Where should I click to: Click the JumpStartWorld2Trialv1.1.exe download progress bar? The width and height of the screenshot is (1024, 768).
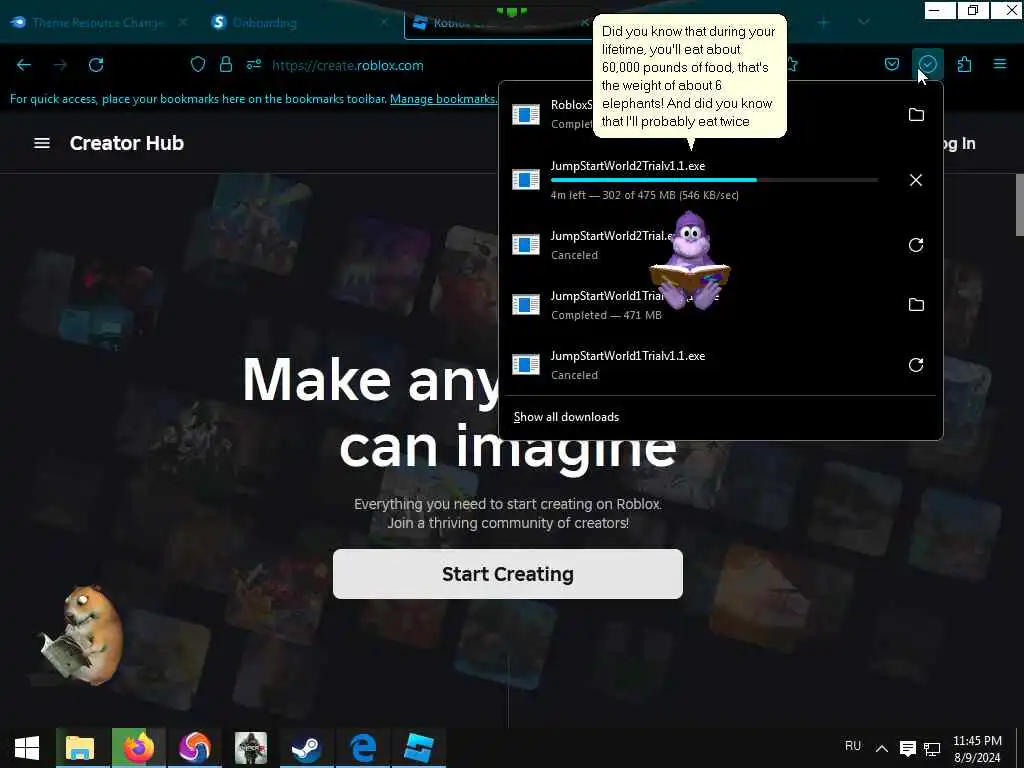[714, 180]
